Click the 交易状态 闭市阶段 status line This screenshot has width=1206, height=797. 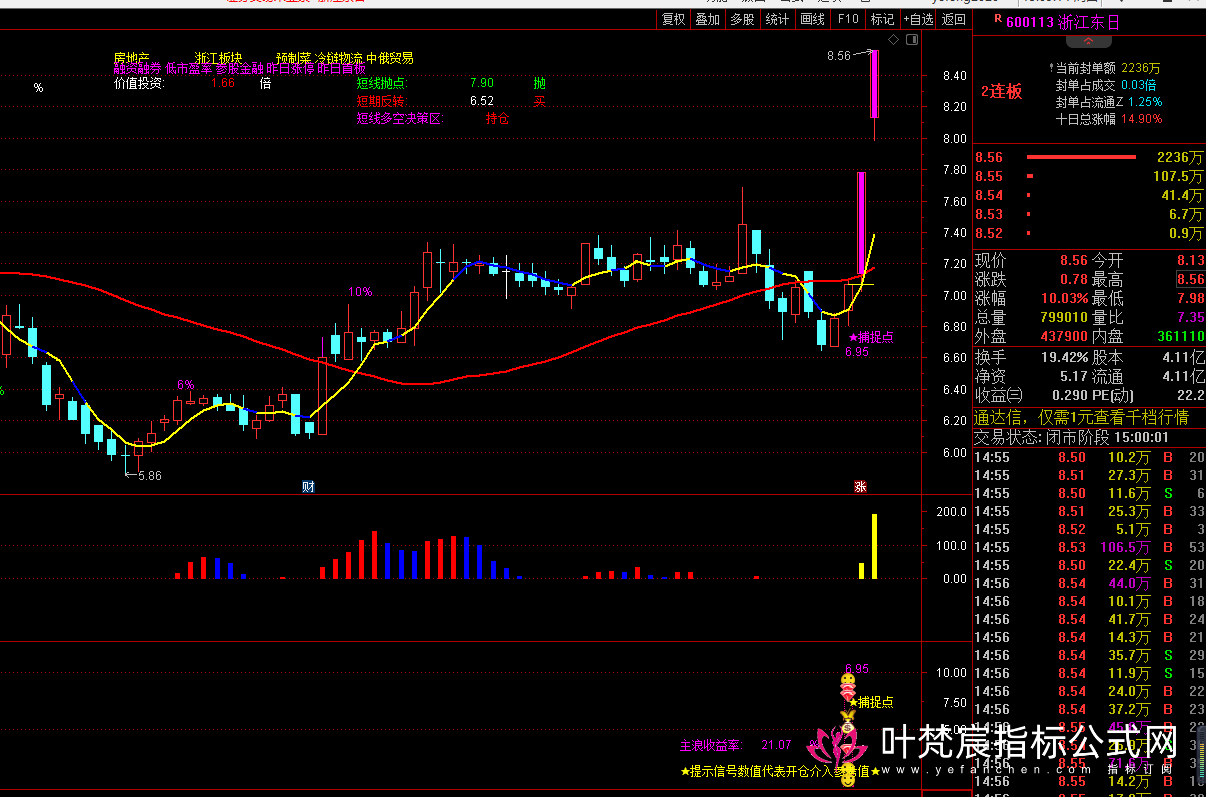pos(1072,437)
